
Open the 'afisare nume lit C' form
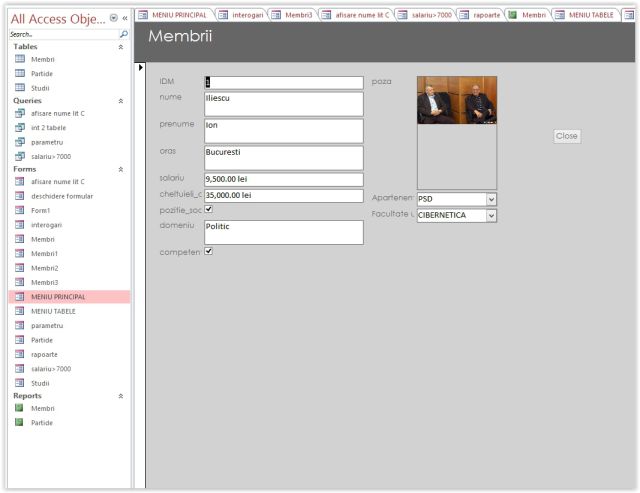click(58, 182)
